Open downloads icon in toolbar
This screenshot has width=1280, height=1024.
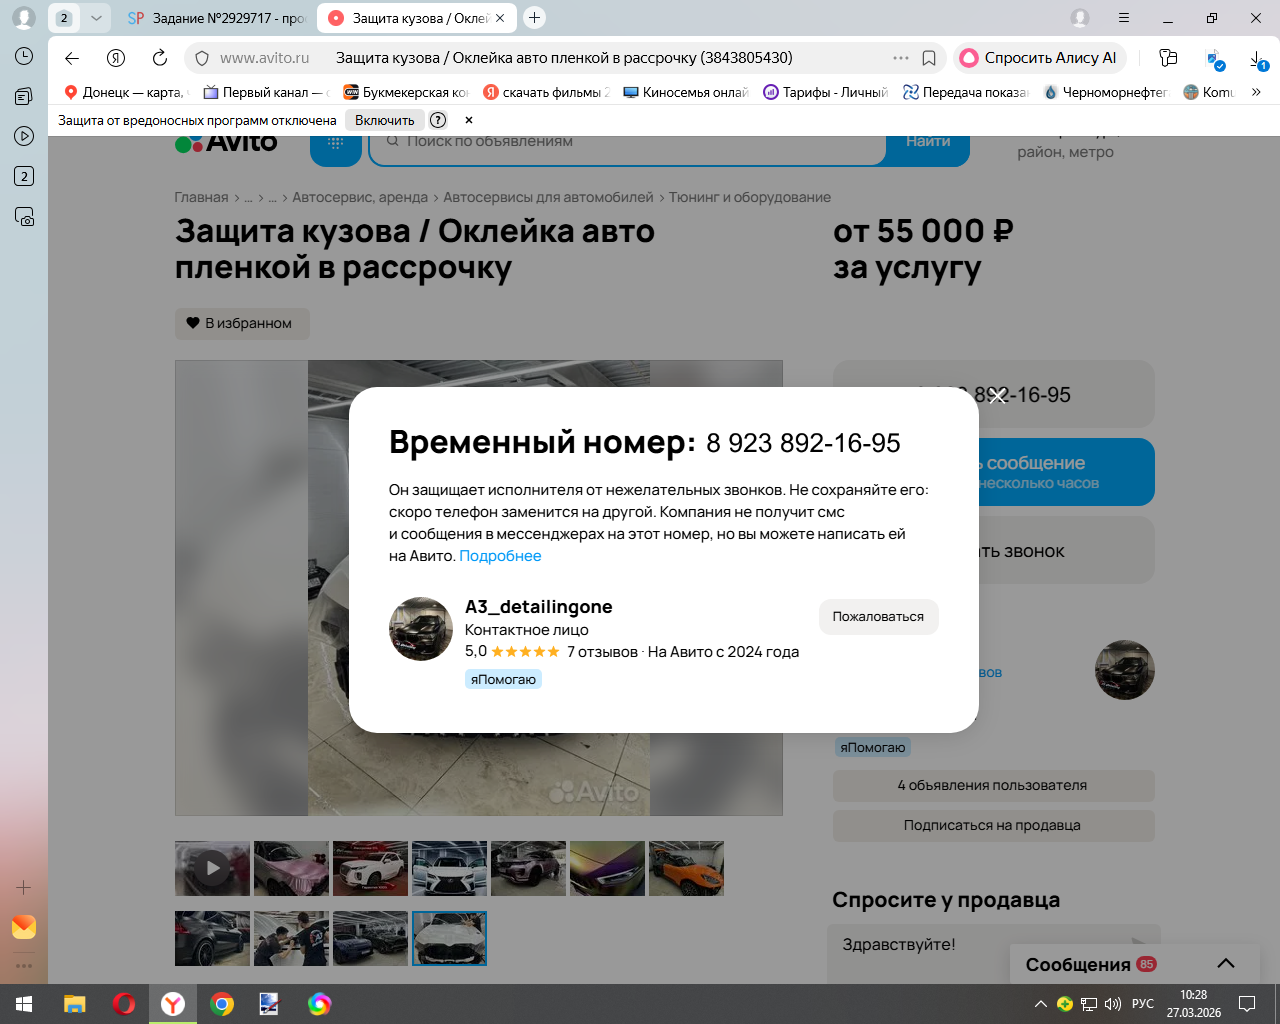click(1258, 60)
